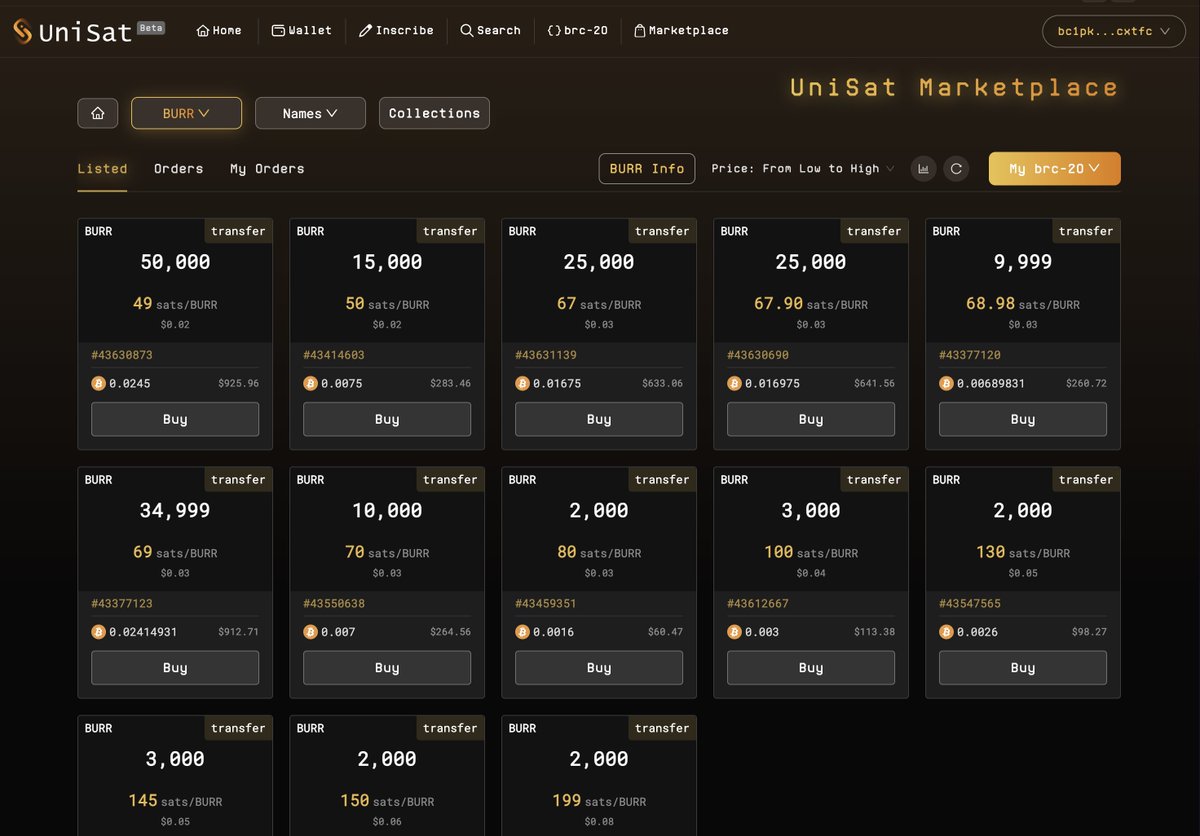
Task: Click Bitcoin icon next to 0.01675
Action: coord(522,383)
